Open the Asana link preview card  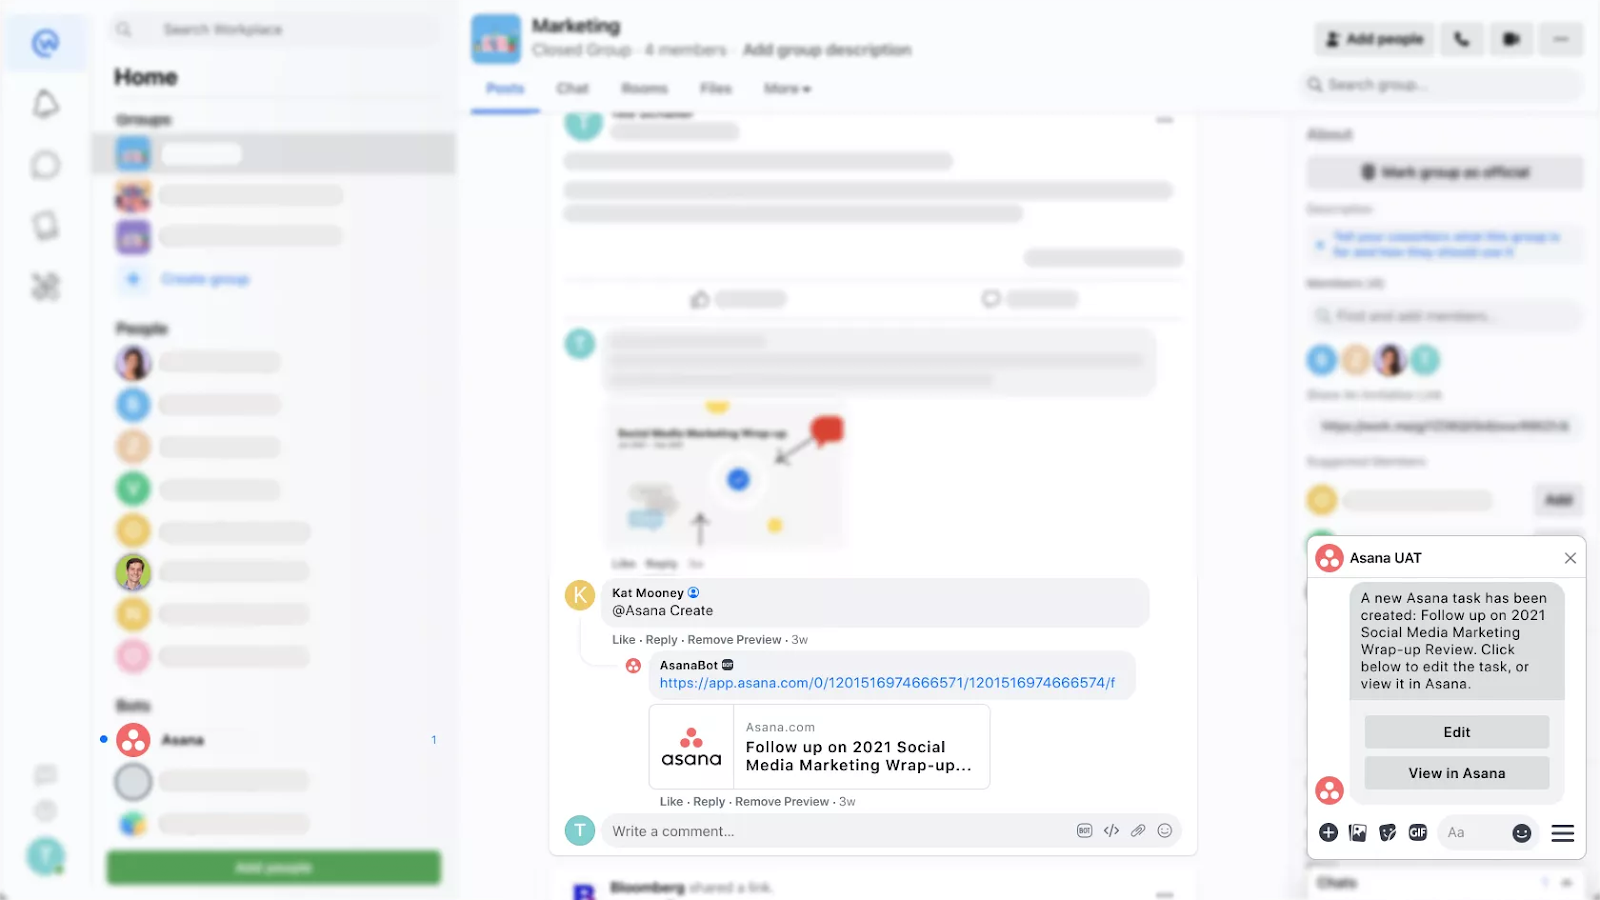(x=820, y=747)
